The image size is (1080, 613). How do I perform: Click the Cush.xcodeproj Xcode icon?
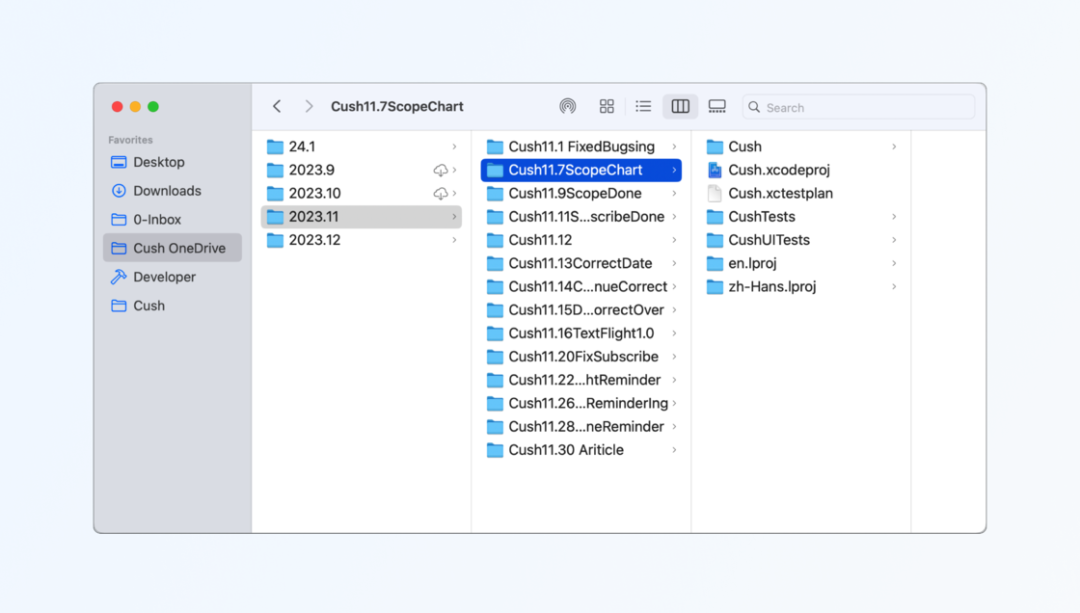(715, 170)
